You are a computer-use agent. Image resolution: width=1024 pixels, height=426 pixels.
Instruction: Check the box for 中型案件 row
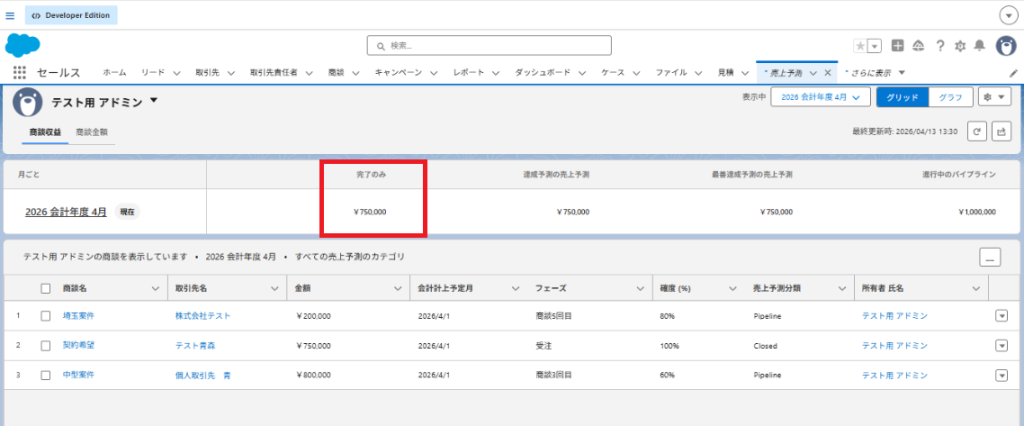(x=46, y=375)
